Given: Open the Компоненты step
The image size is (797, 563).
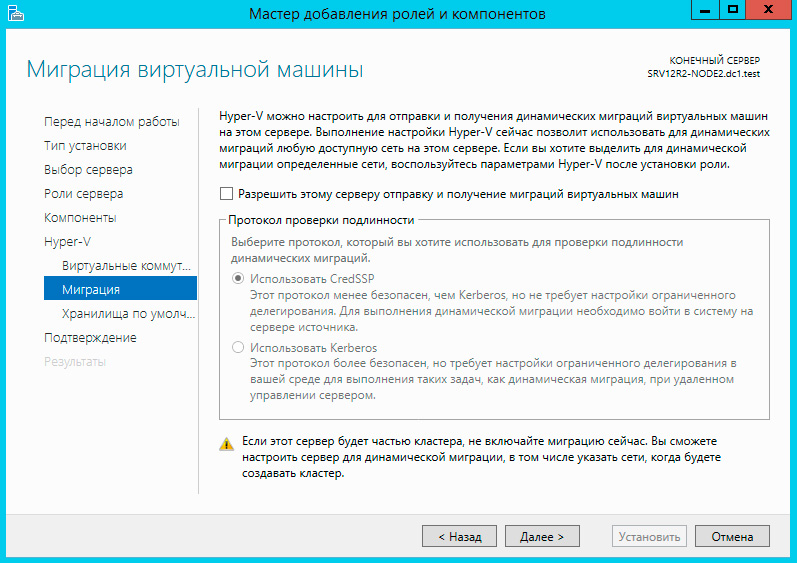Looking at the screenshot, I should click(80, 218).
